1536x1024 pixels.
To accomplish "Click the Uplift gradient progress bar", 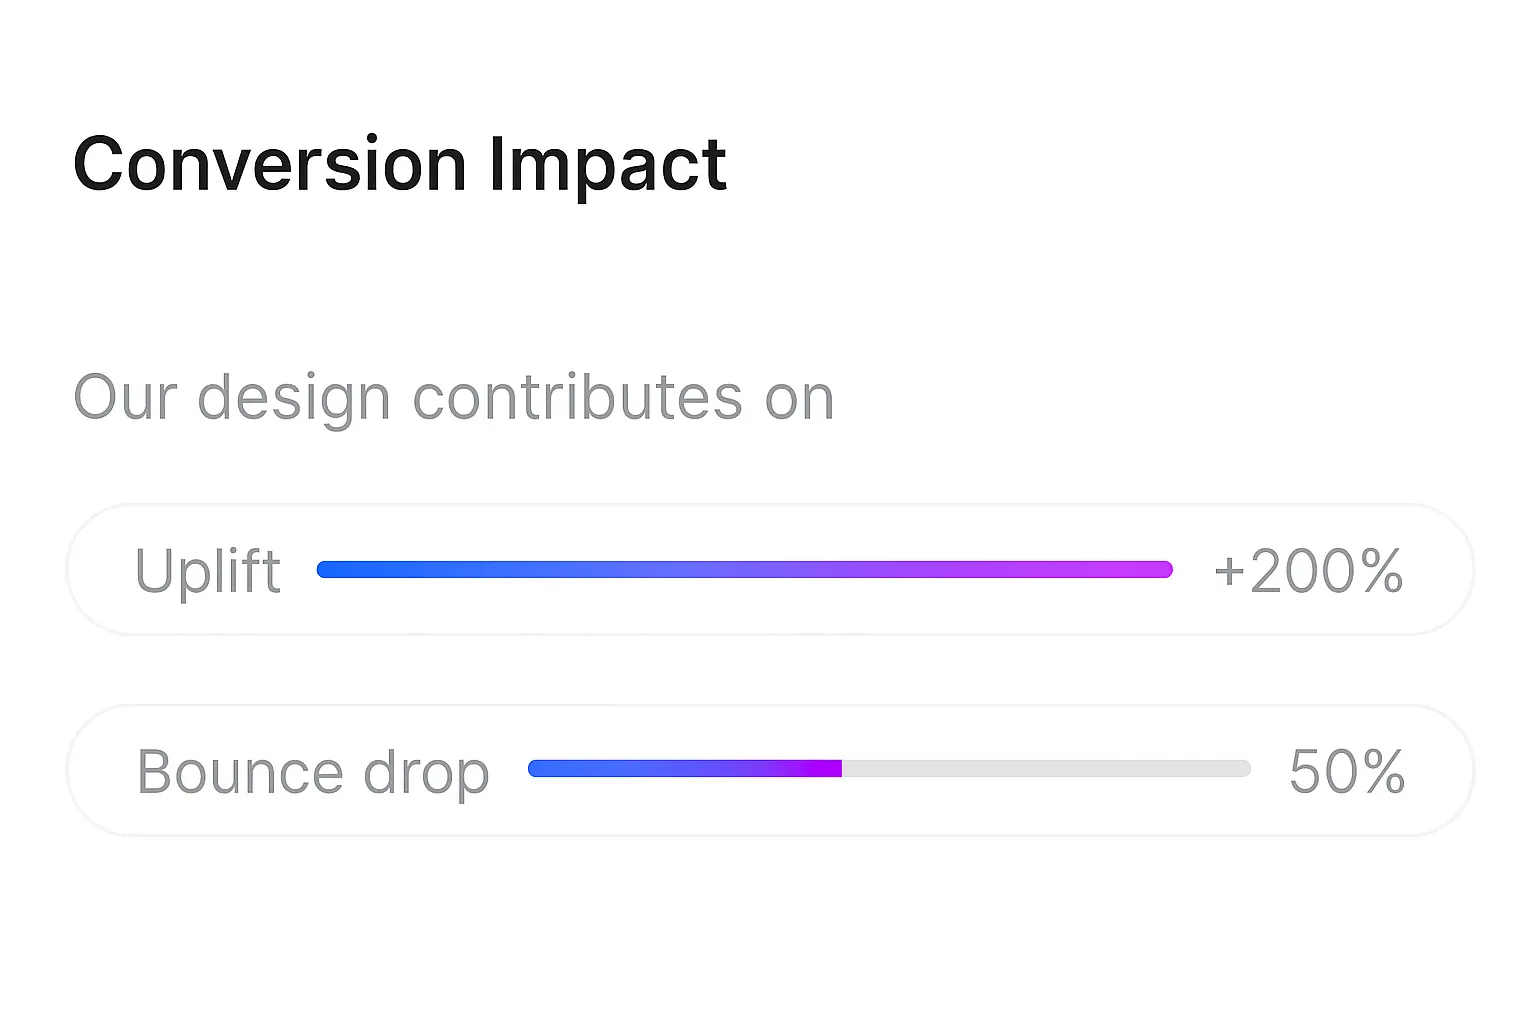I will pos(745,570).
